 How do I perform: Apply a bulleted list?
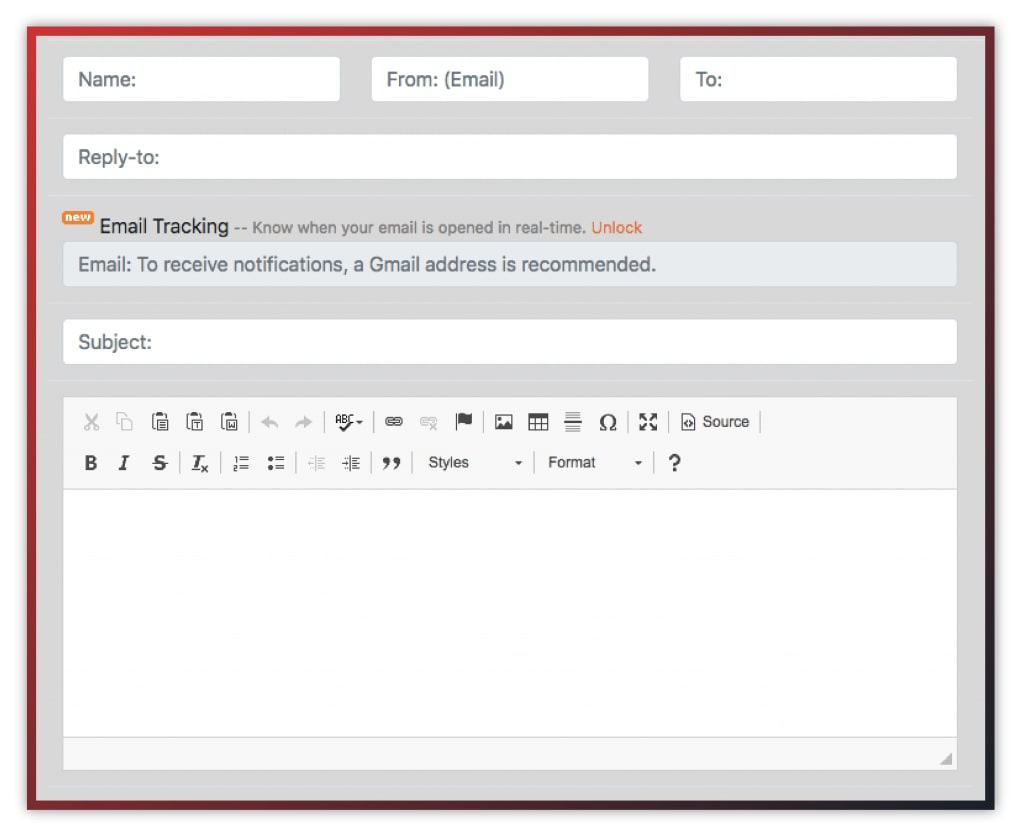click(276, 462)
